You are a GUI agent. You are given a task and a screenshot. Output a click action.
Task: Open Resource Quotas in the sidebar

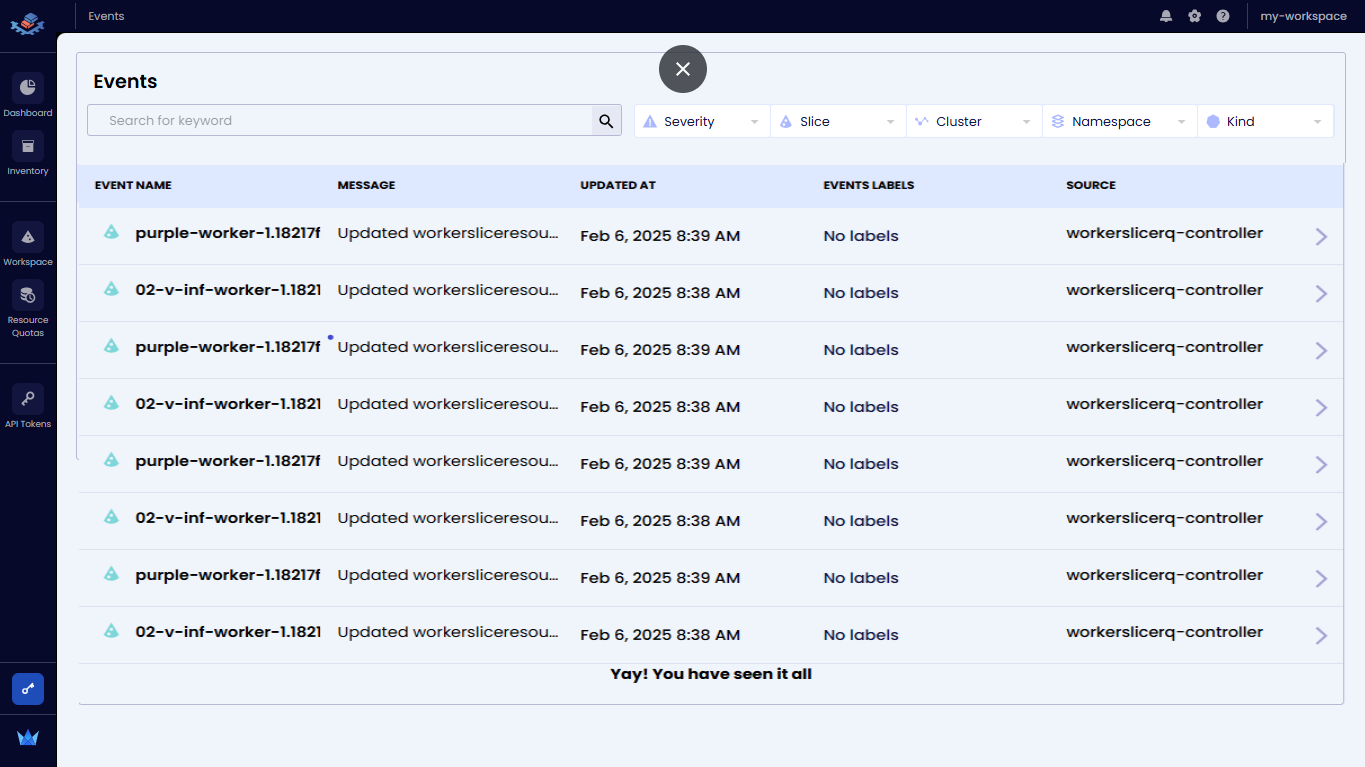pyautogui.click(x=28, y=296)
